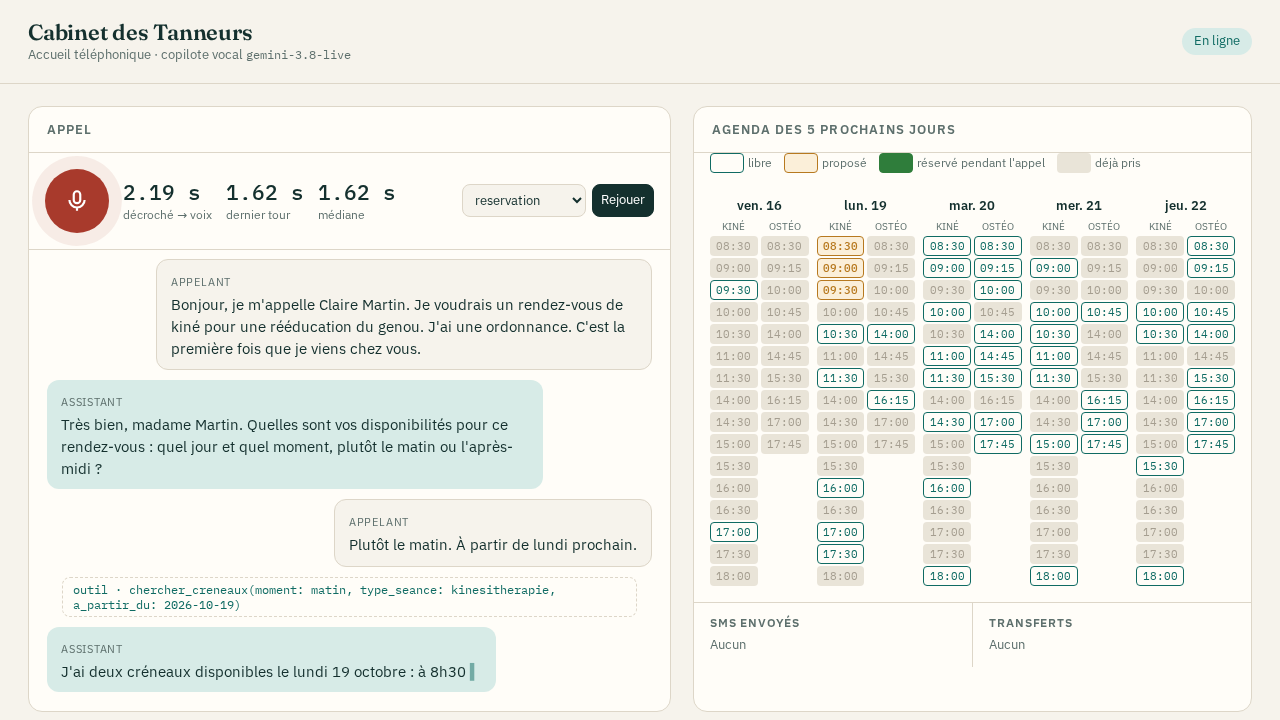
Task: Select Monday 19 kiné 17:30 slot
Action: [x=840, y=554]
